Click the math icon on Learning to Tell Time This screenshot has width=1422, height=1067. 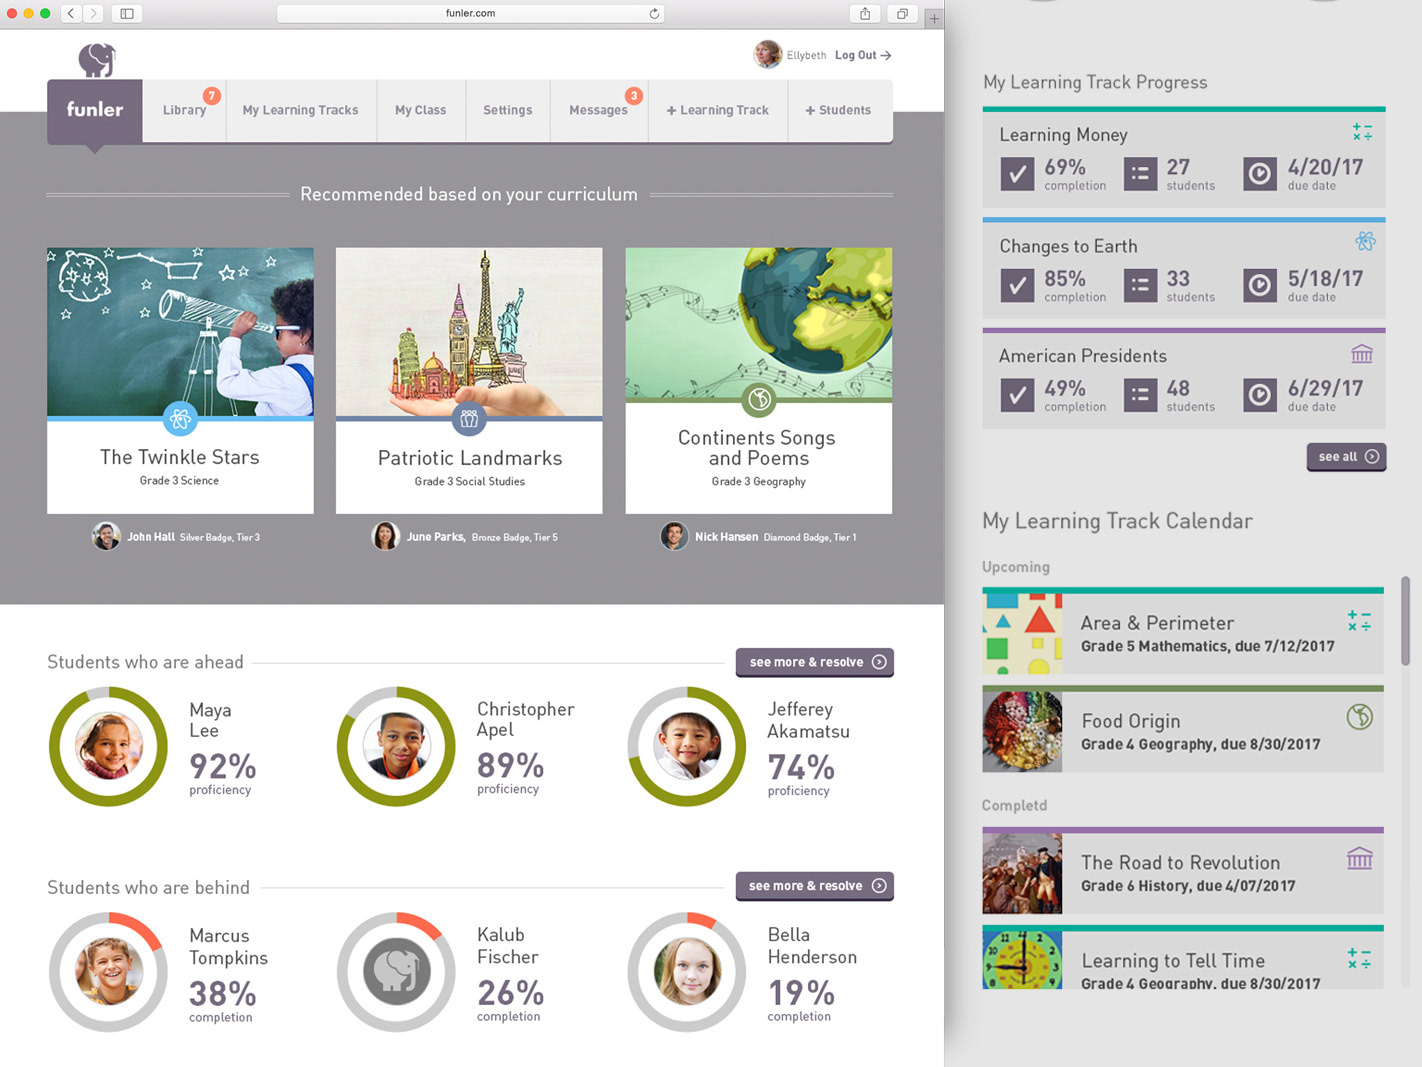[x=1359, y=959]
